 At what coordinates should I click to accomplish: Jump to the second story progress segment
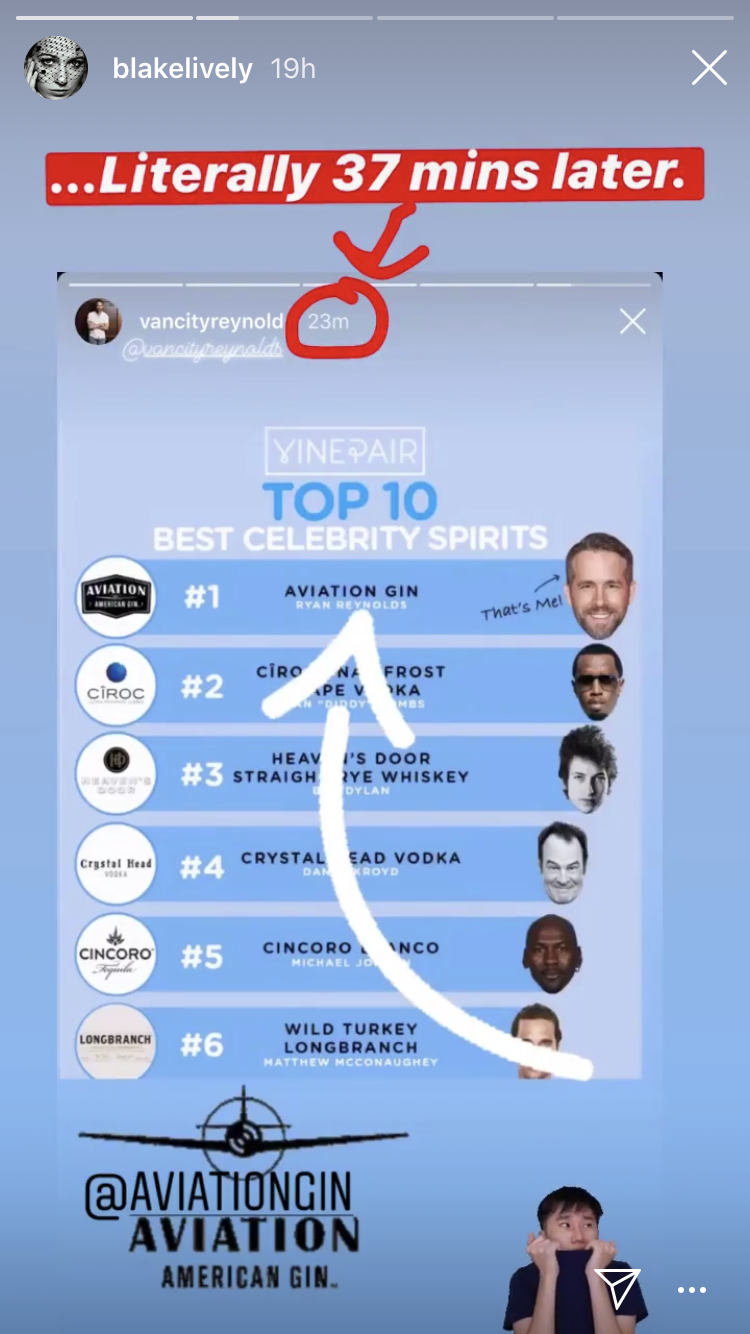tap(284, 18)
